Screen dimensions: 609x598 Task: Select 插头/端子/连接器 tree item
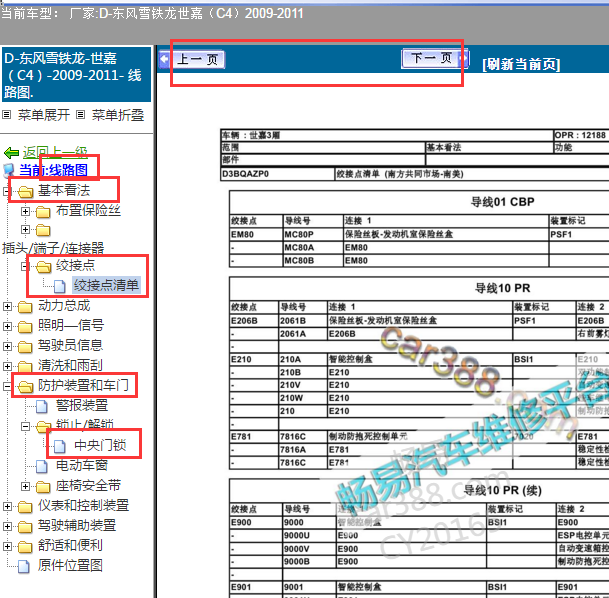click(53, 248)
